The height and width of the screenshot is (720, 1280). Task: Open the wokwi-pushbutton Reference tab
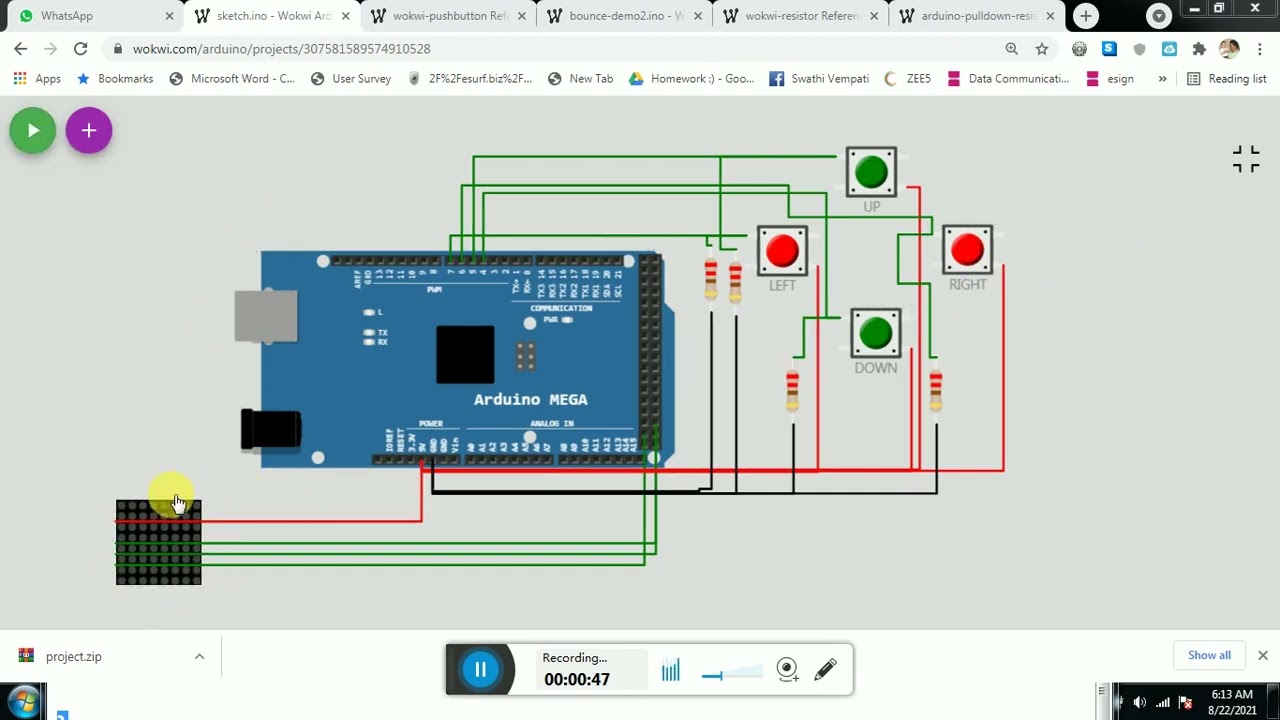(x=448, y=16)
